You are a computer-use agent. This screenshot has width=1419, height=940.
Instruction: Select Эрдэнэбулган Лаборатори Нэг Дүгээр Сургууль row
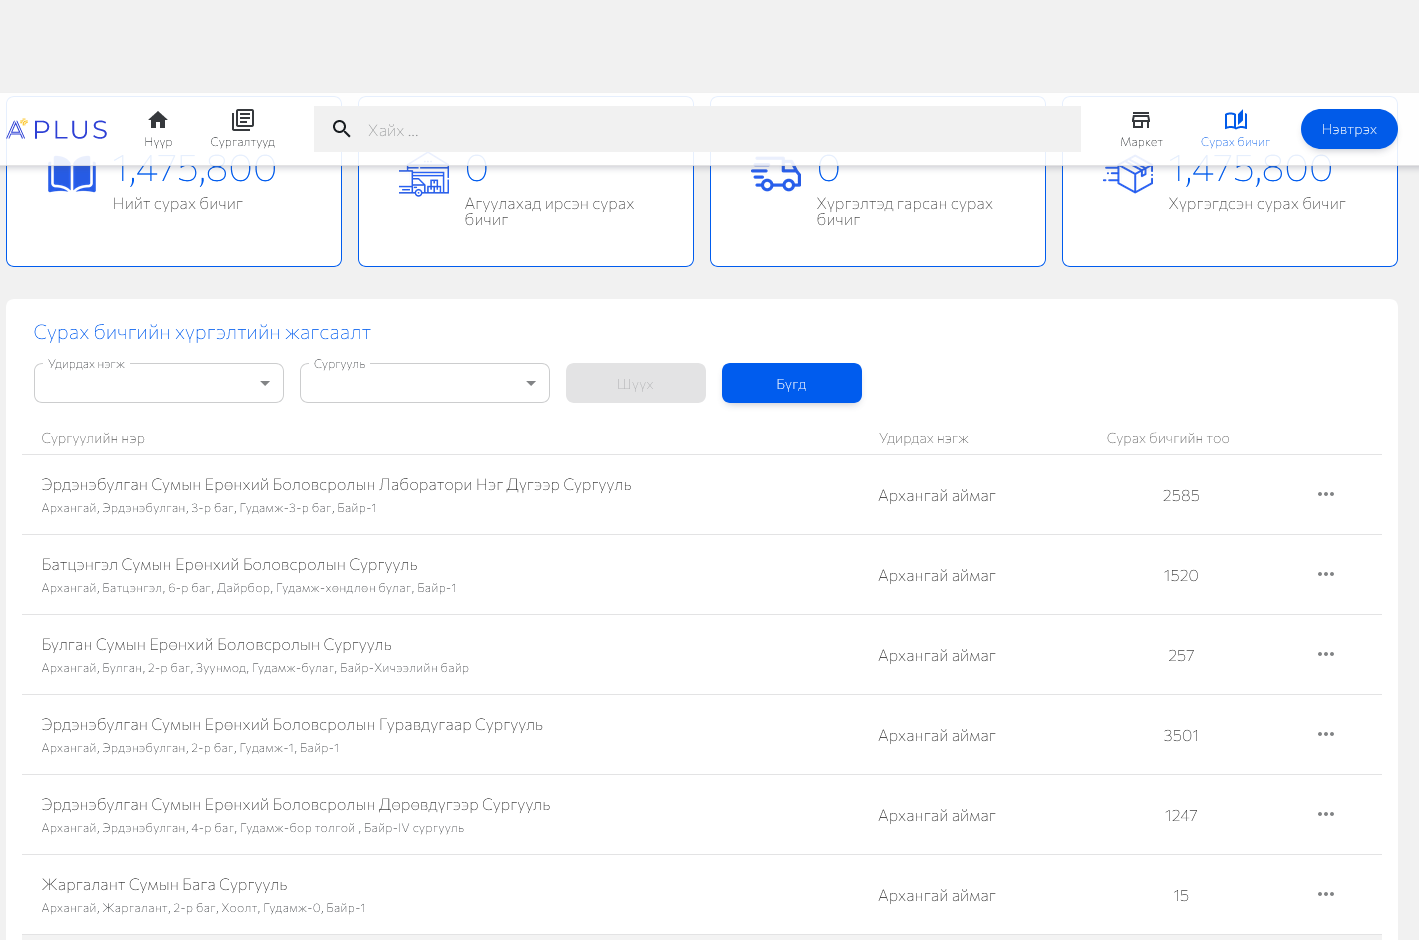(x=336, y=485)
